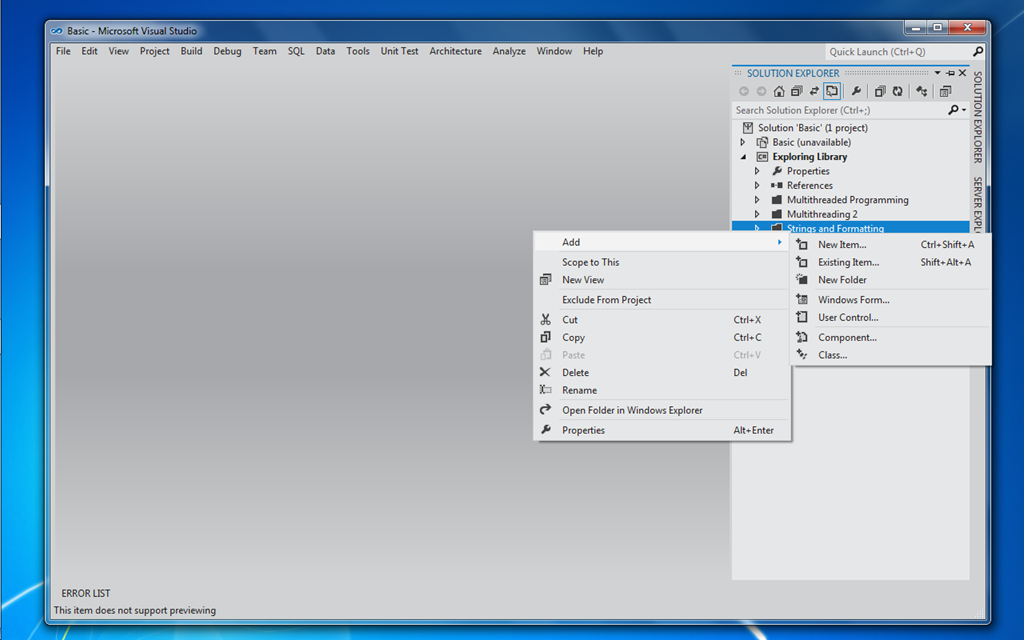Click the Home icon in Solution Explorer toolbar

779,91
